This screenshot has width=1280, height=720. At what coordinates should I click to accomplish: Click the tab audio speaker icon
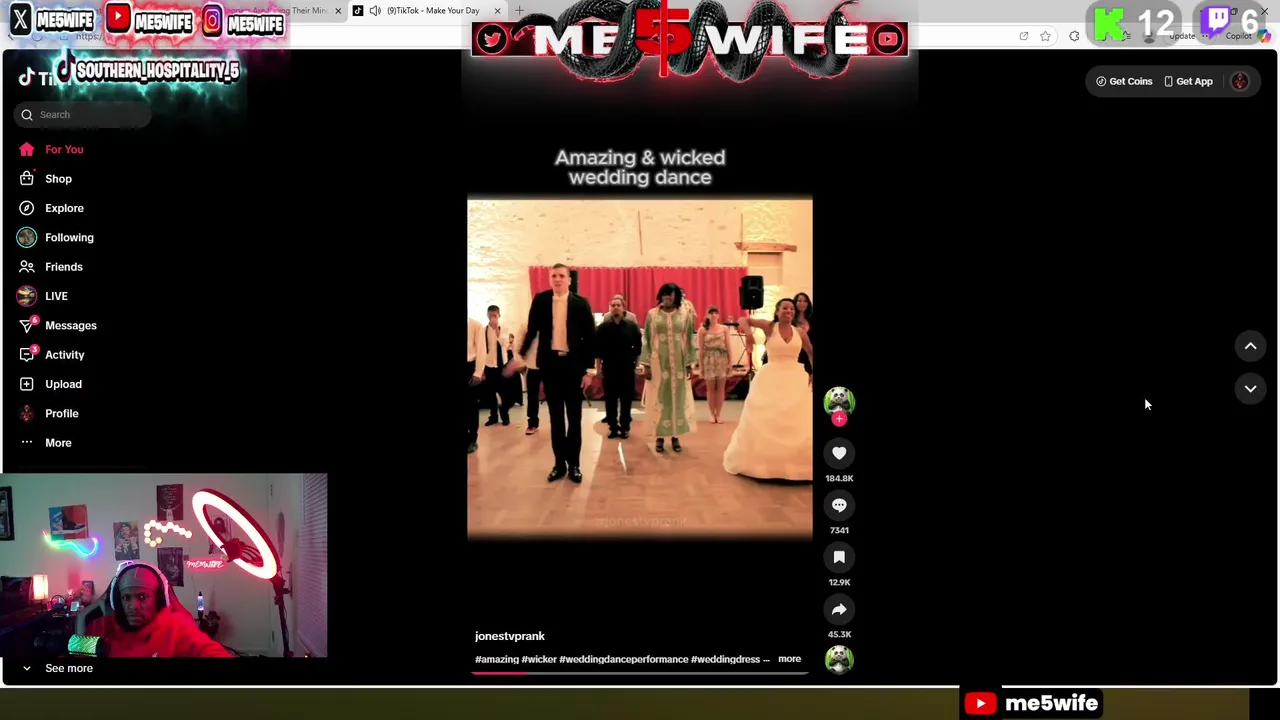375,10
